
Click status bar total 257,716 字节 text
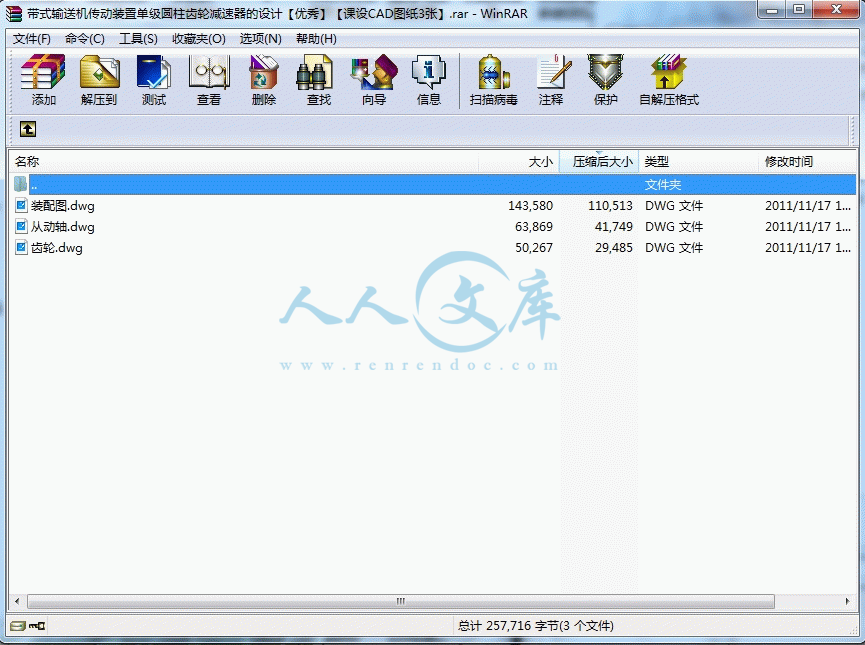pos(535,626)
